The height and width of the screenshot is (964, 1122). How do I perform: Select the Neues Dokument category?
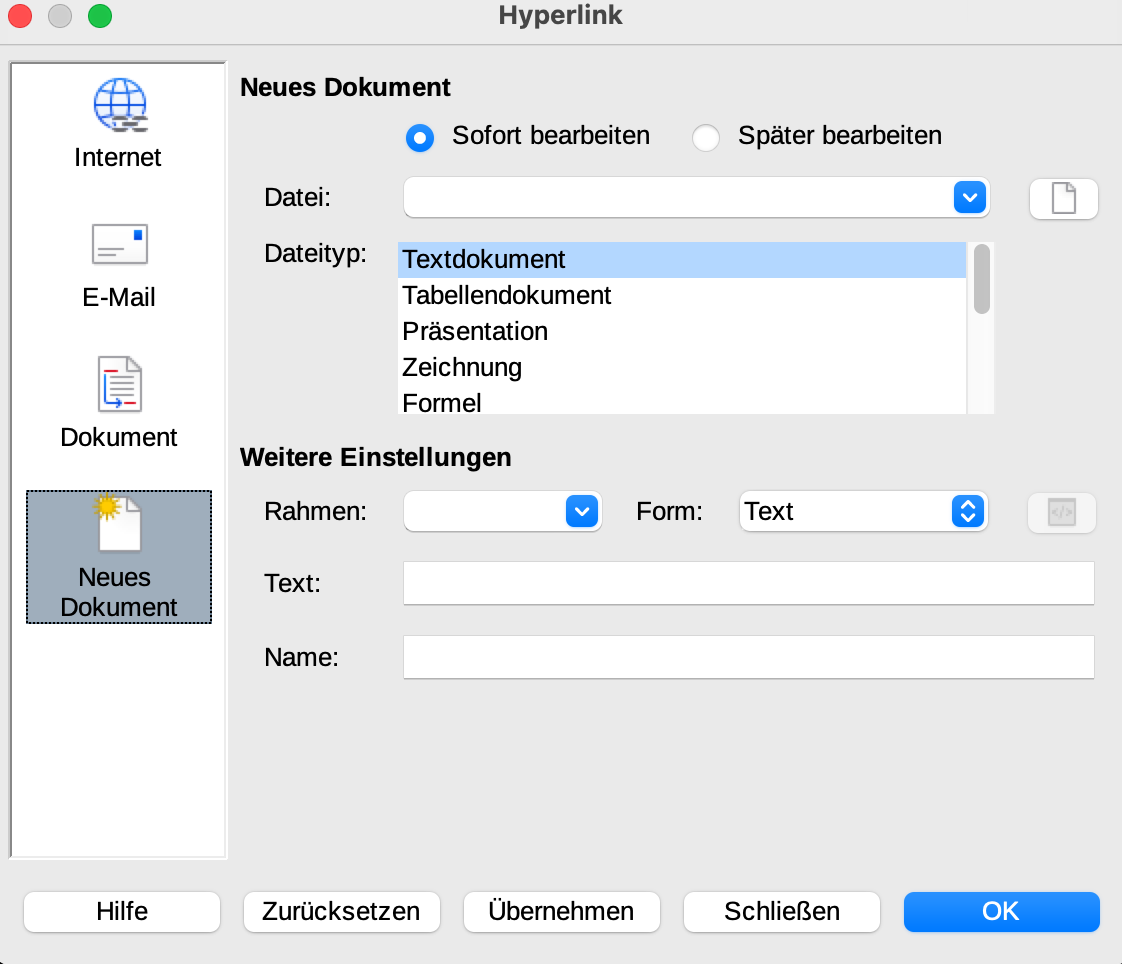(119, 557)
